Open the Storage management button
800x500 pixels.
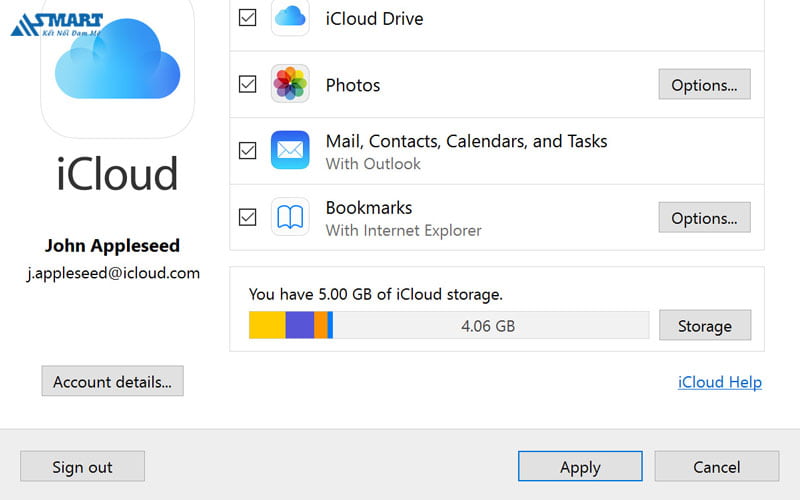(x=705, y=325)
